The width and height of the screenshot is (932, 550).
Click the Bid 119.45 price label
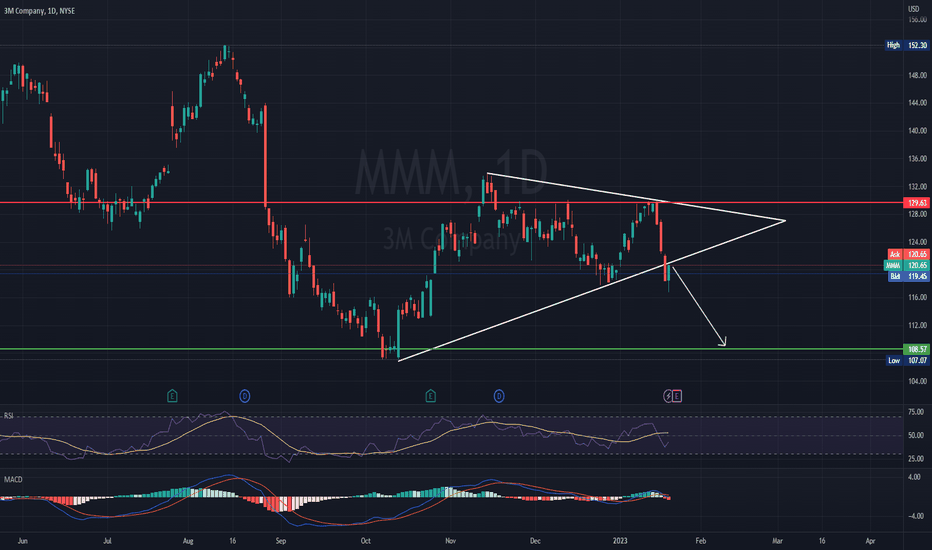click(x=908, y=276)
